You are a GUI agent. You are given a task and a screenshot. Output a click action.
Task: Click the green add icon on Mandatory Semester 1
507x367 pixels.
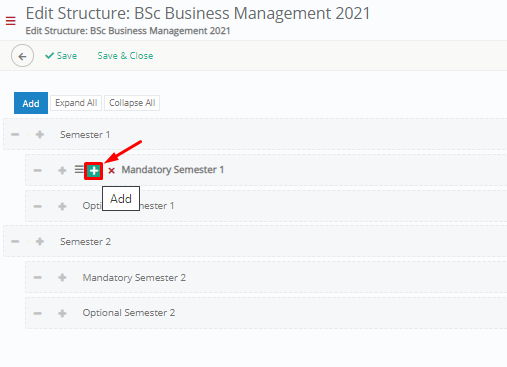click(94, 171)
